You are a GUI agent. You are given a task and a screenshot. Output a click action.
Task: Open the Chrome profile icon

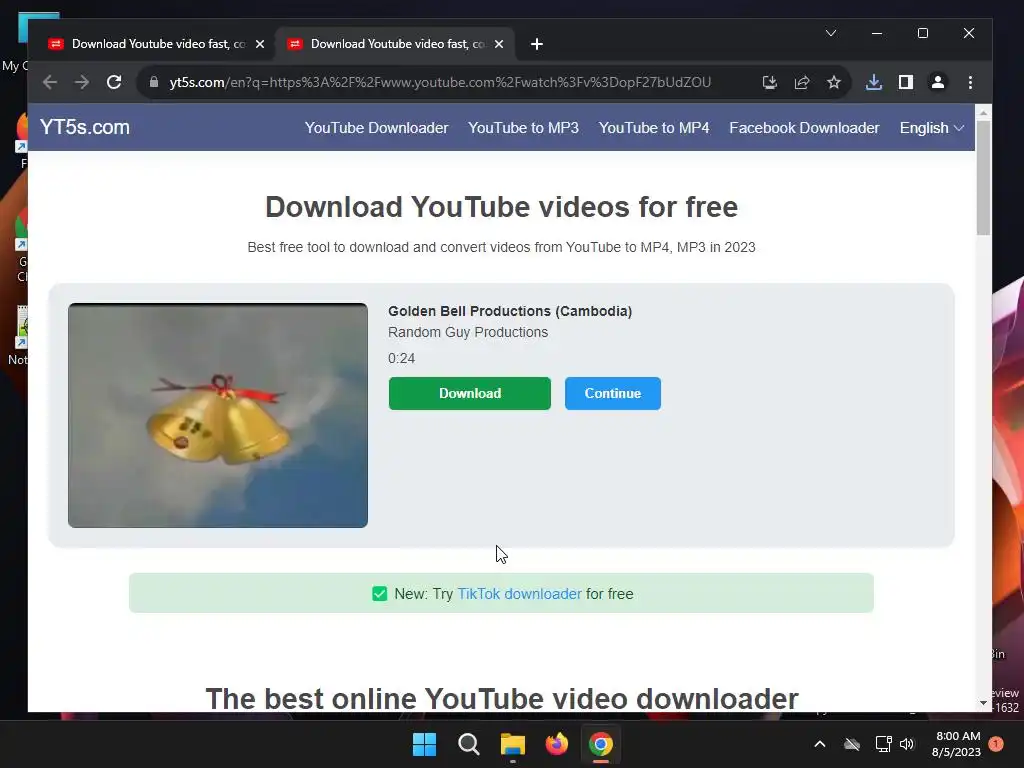tap(938, 82)
